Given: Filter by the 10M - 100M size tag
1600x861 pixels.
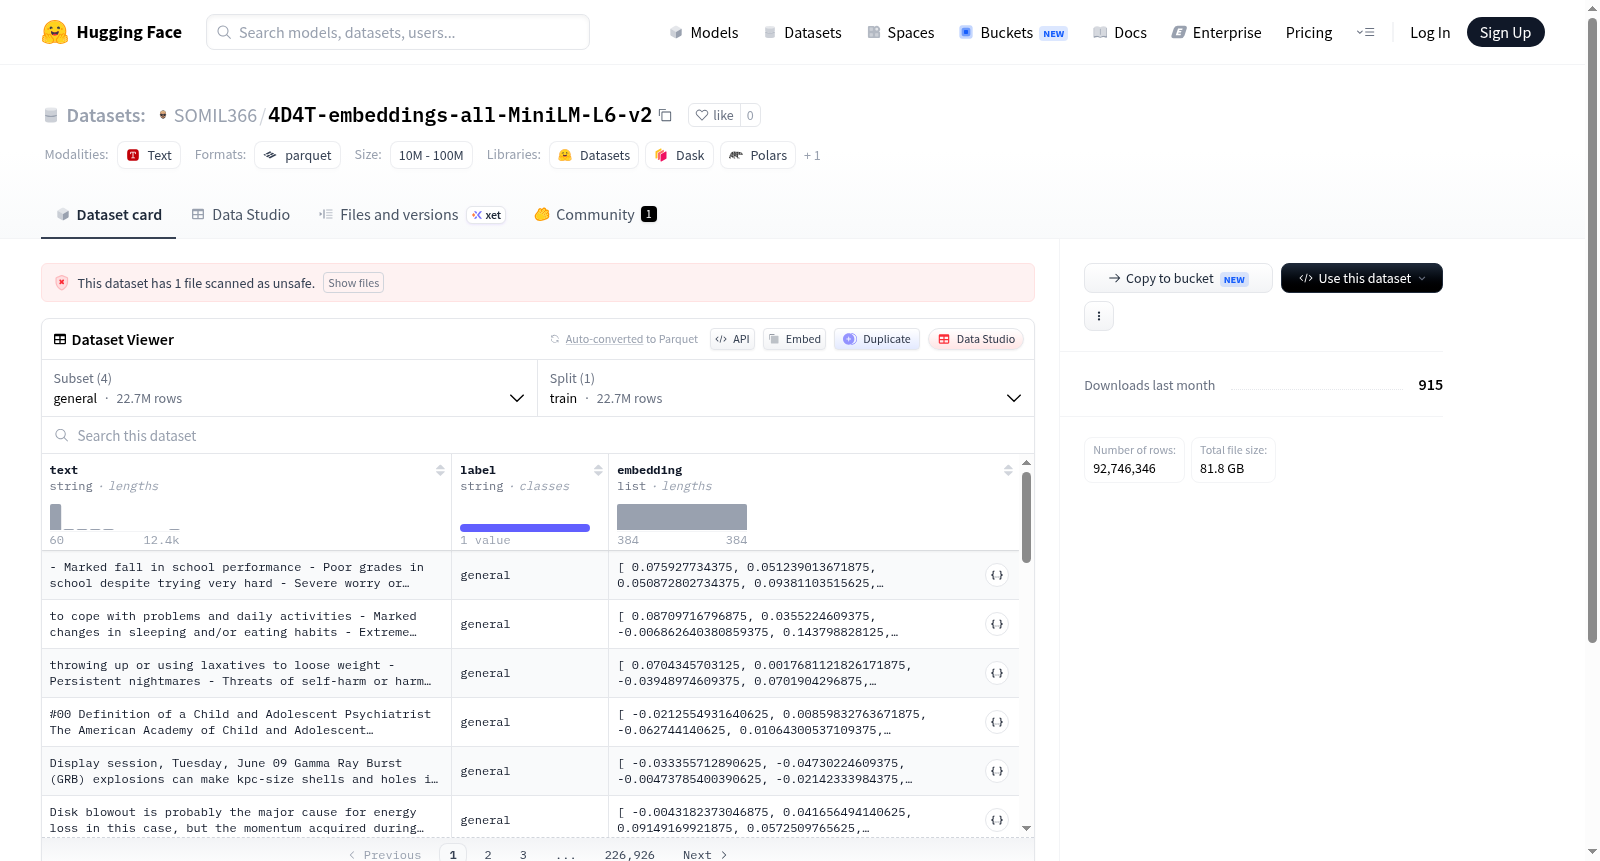Looking at the screenshot, I should tap(431, 155).
